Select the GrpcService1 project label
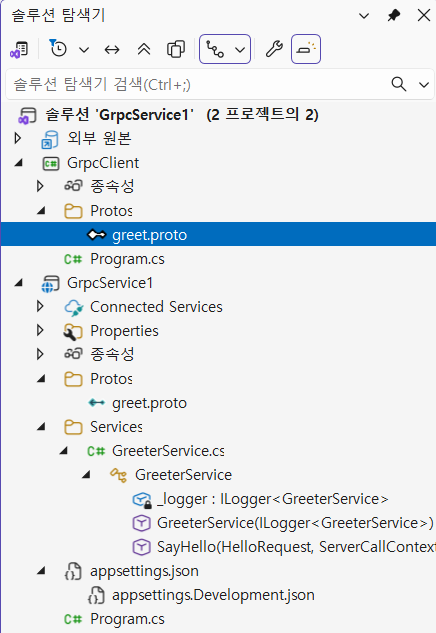Screen dimensions: 436x633 110,283
